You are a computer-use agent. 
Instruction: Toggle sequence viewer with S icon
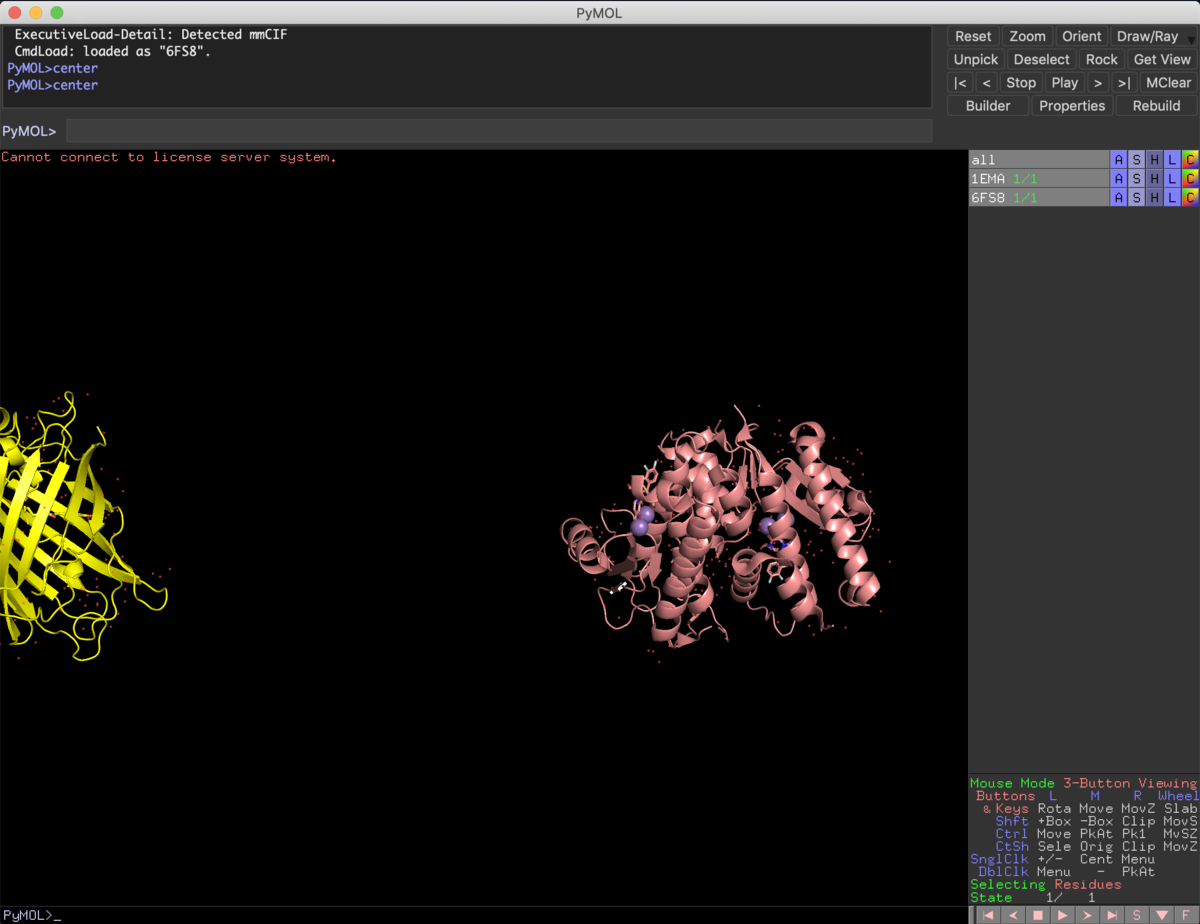(1137, 915)
